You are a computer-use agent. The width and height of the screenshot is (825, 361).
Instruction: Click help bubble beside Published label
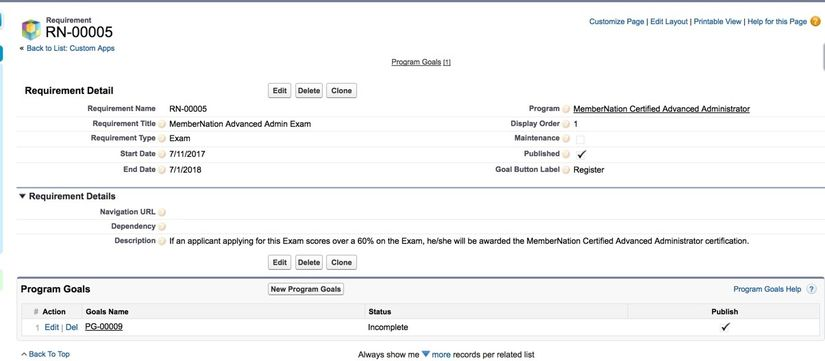566,154
